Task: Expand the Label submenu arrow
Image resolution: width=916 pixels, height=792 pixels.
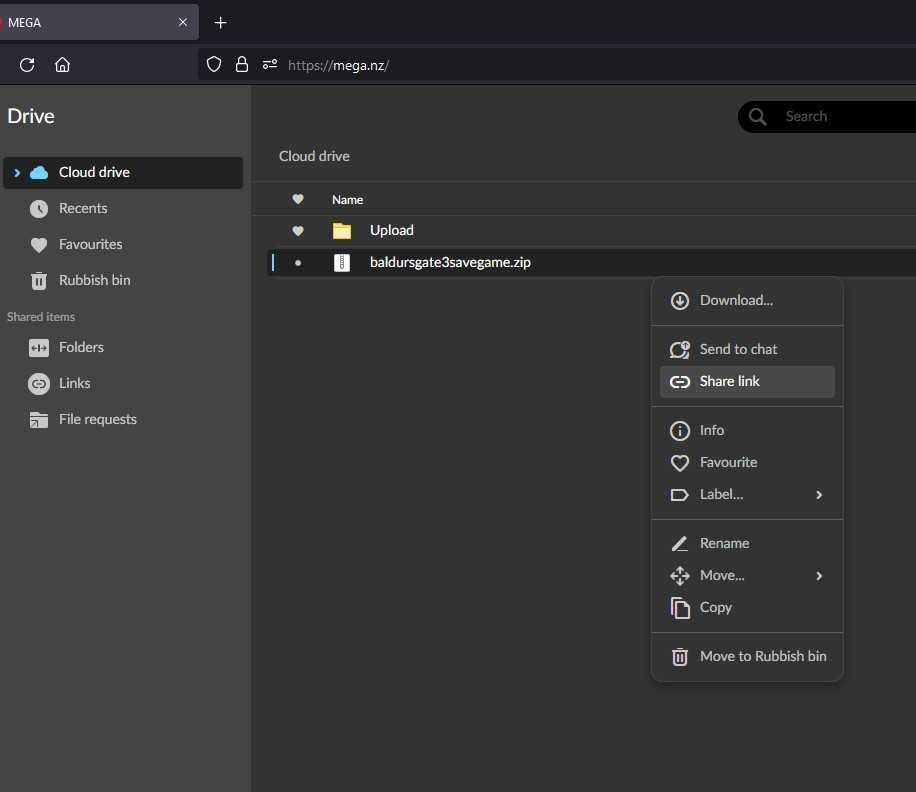Action: (x=819, y=494)
